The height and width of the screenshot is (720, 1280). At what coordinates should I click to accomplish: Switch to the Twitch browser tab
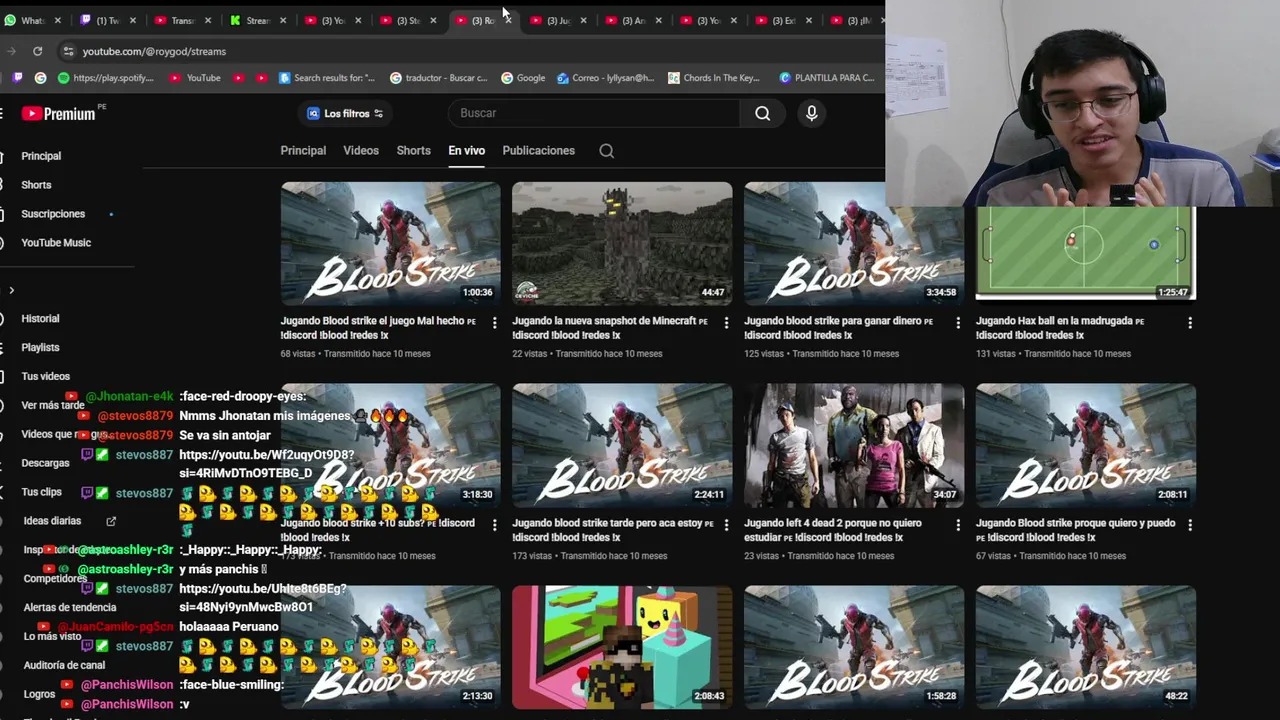108,20
